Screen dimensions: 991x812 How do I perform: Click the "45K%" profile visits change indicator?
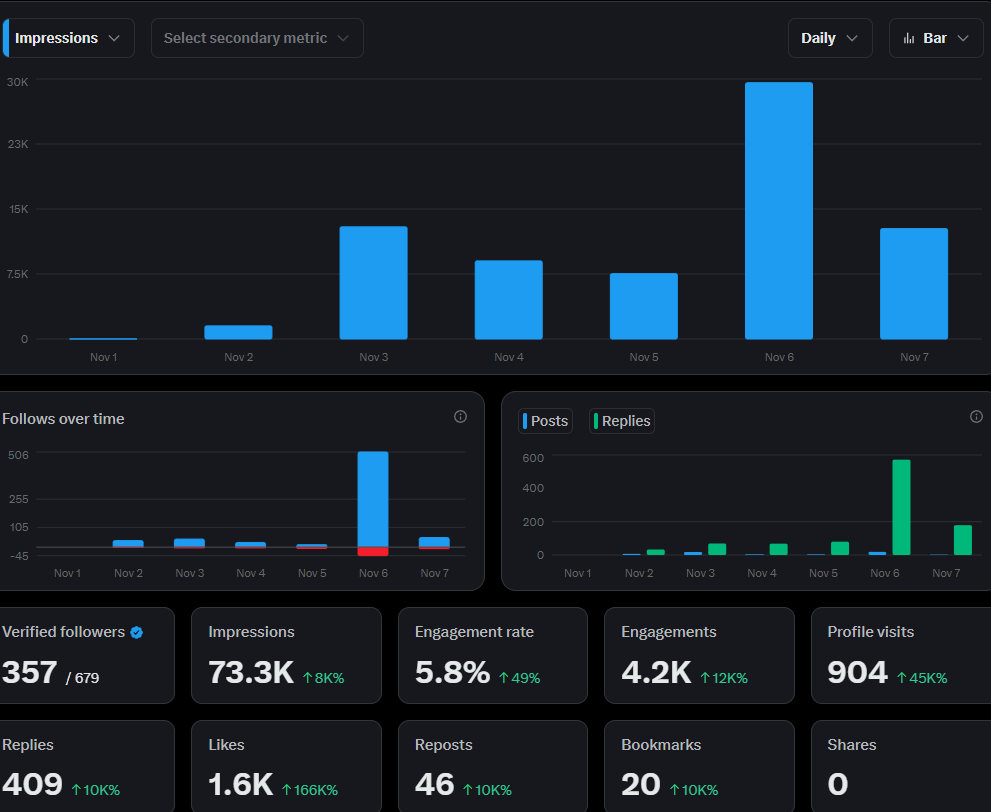[922, 678]
